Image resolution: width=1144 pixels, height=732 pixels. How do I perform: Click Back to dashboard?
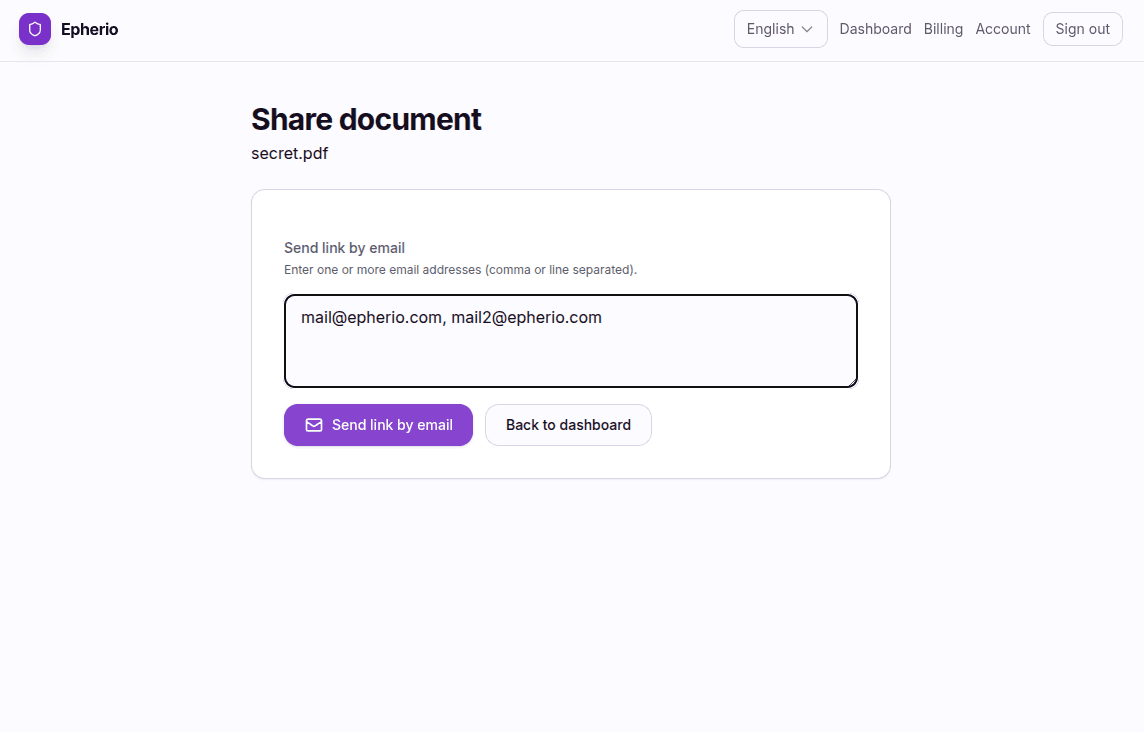568,425
